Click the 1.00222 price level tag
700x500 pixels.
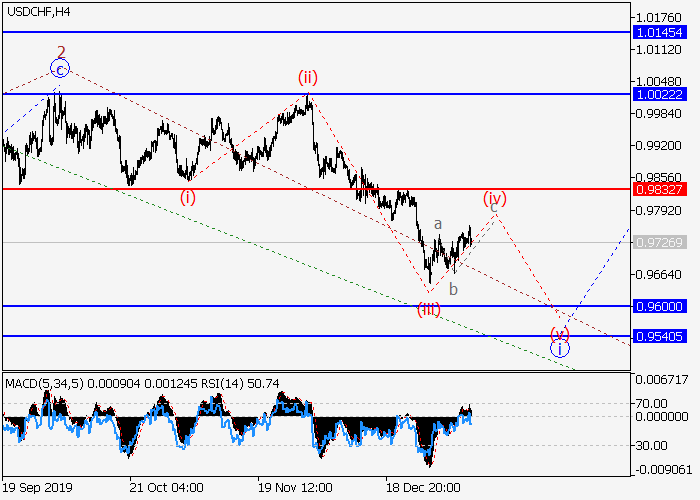tap(659, 93)
